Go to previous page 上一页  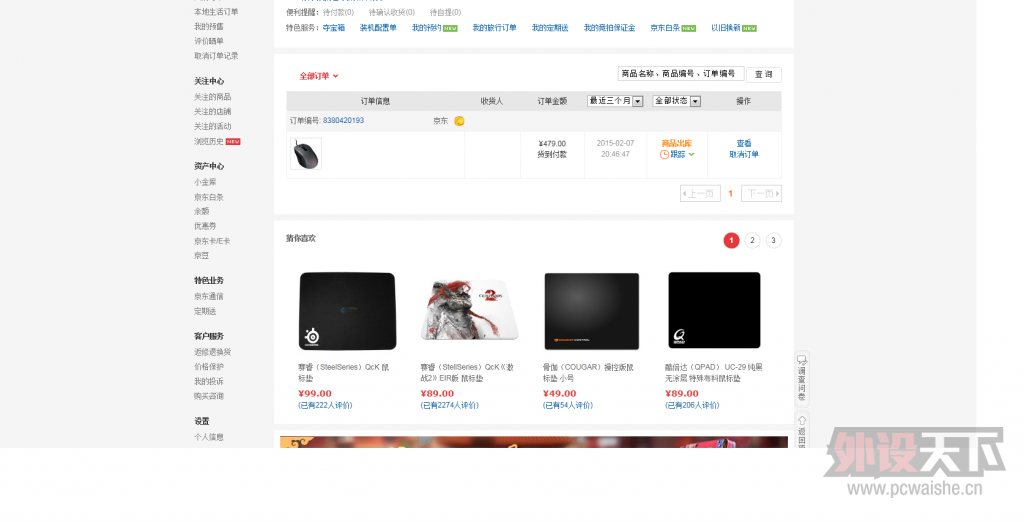[700, 193]
